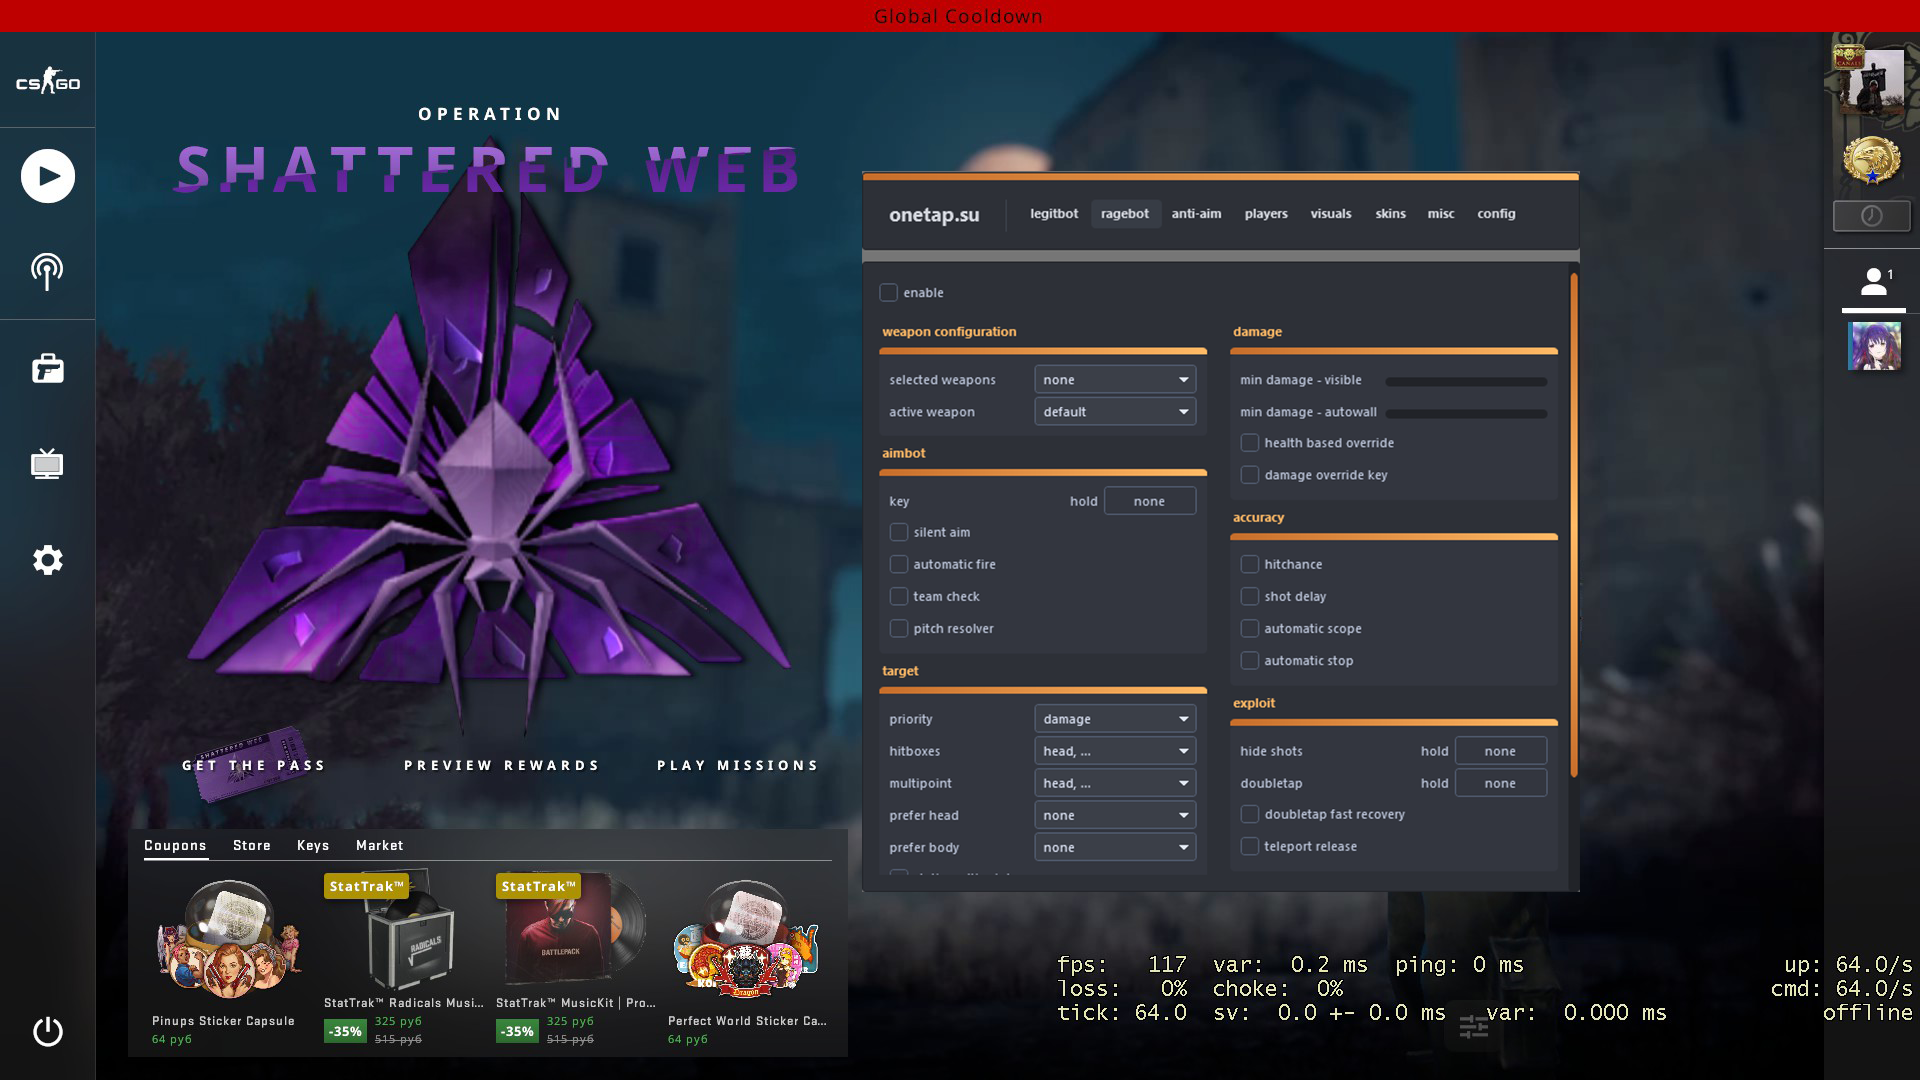
Task: Select the Coupons tab
Action: pyautogui.click(x=175, y=845)
